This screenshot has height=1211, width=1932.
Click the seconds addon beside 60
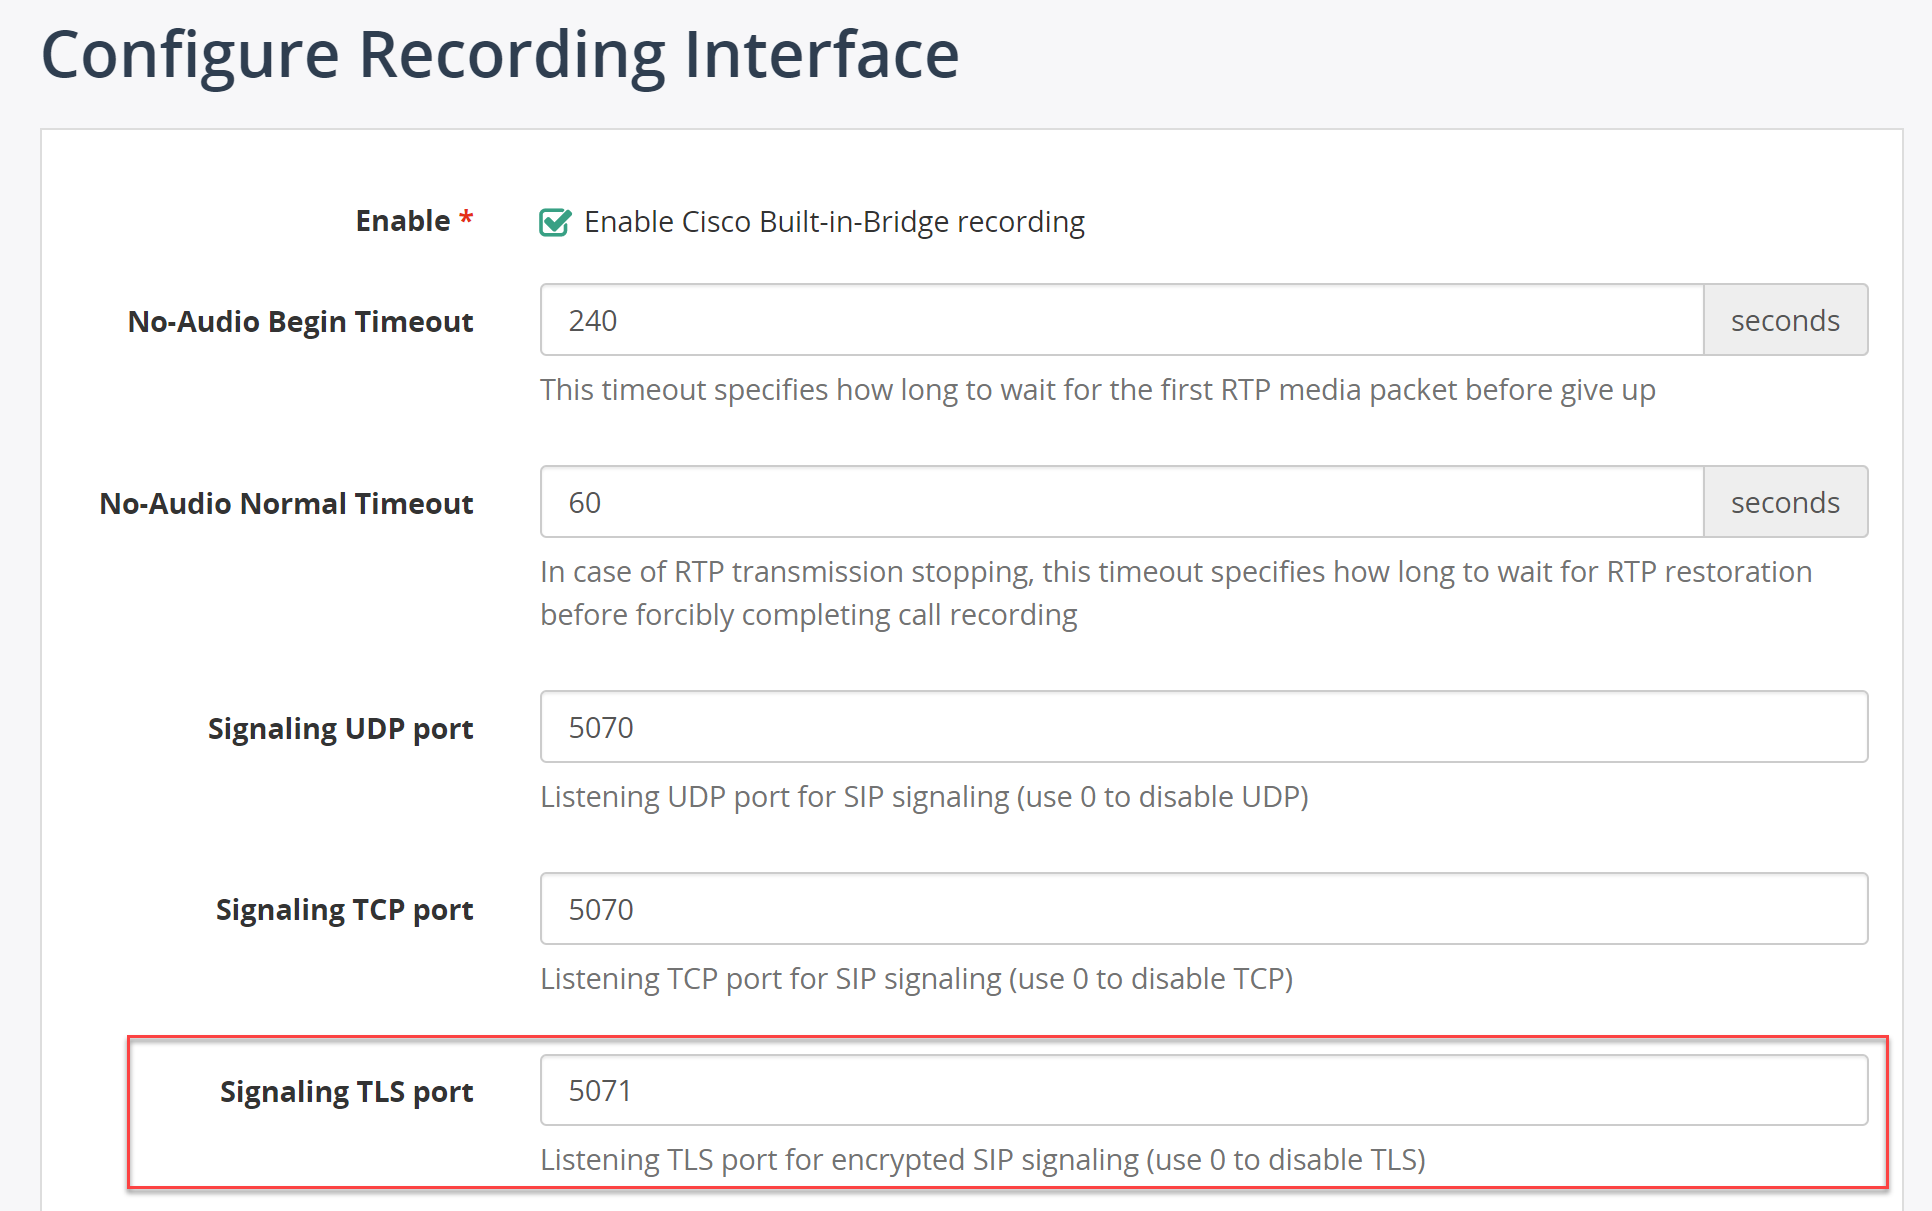1786,502
